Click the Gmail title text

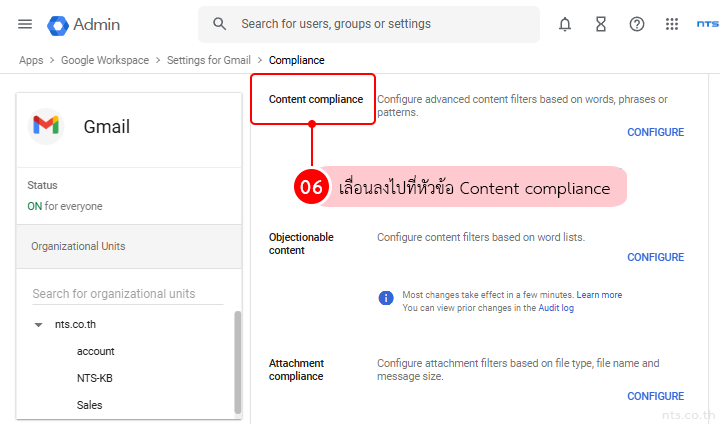tap(107, 127)
